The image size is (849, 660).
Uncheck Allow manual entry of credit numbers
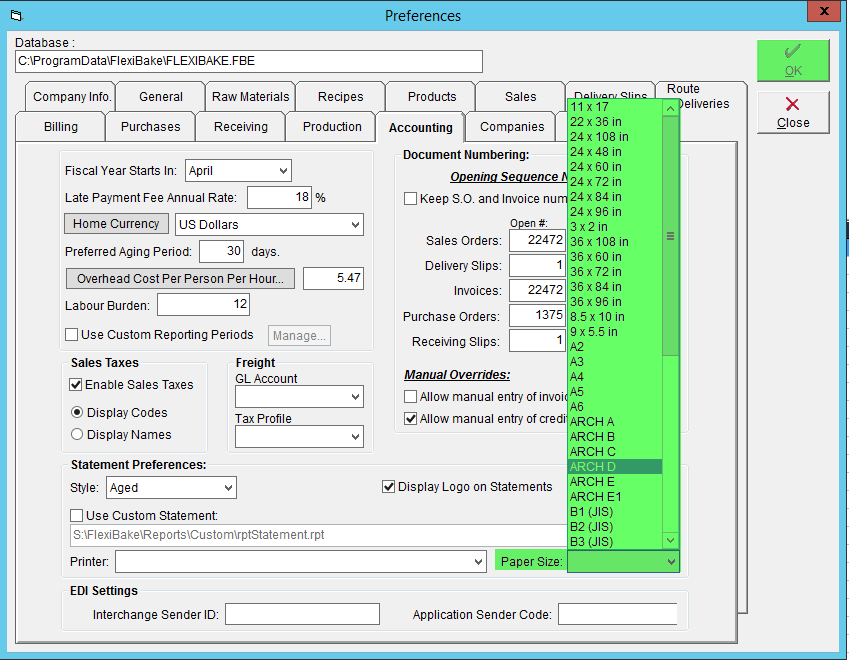tap(410, 419)
